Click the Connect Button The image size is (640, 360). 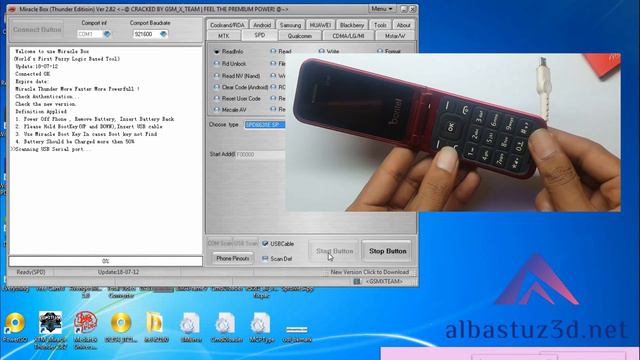[x=37, y=29]
